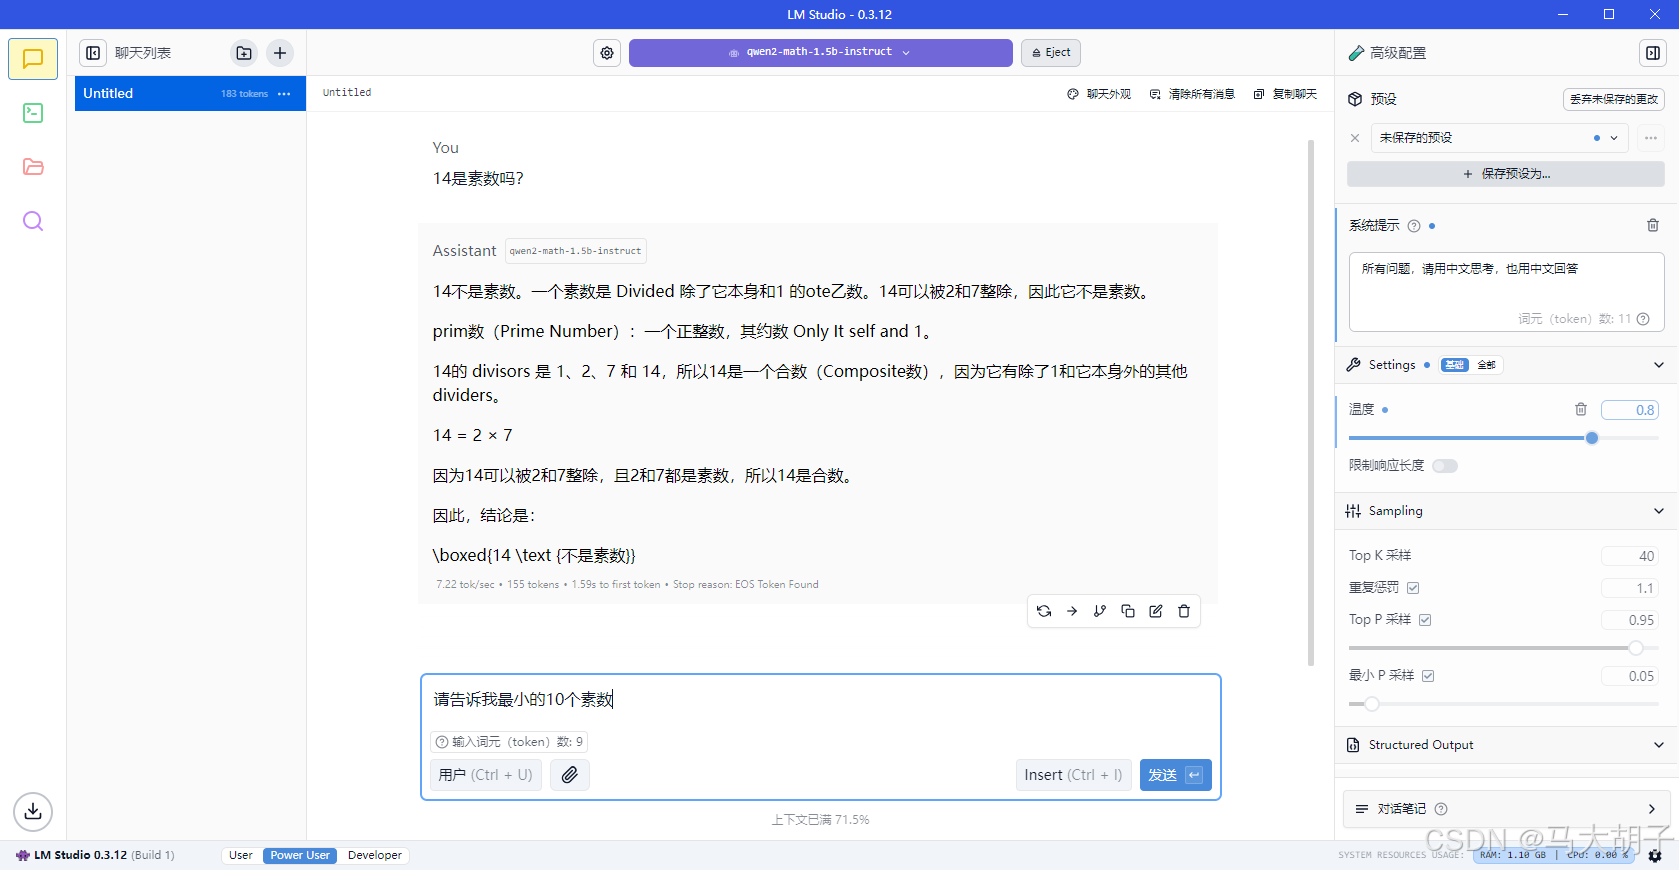The width and height of the screenshot is (1679, 870).
Task: Open the user role selector (Ctrl + U)
Action: coord(486,775)
